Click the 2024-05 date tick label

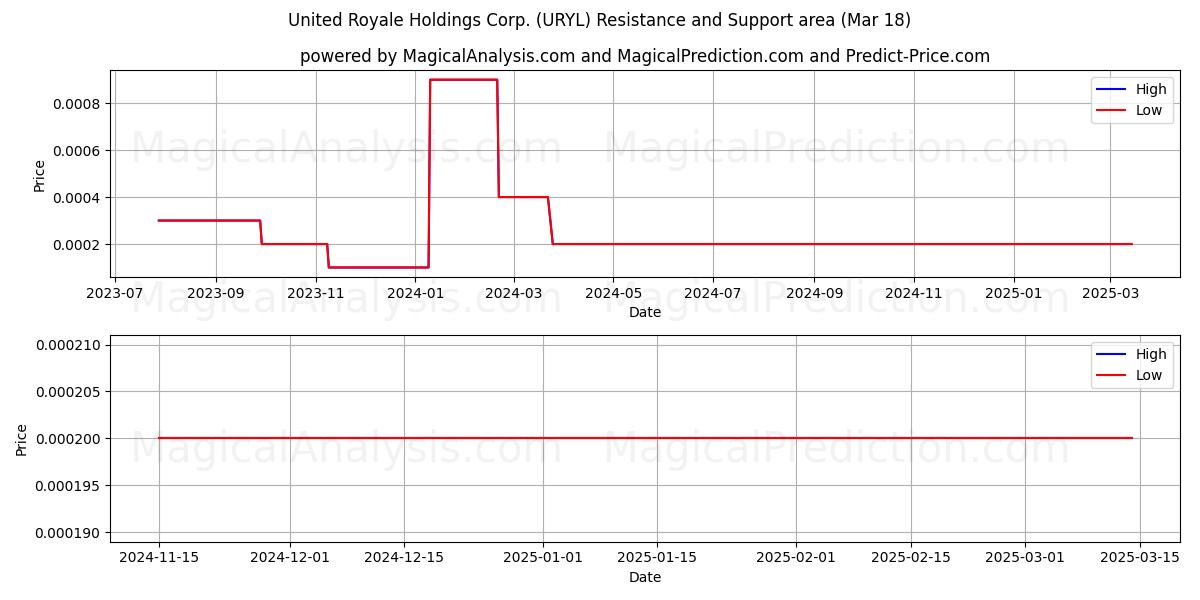pos(613,294)
